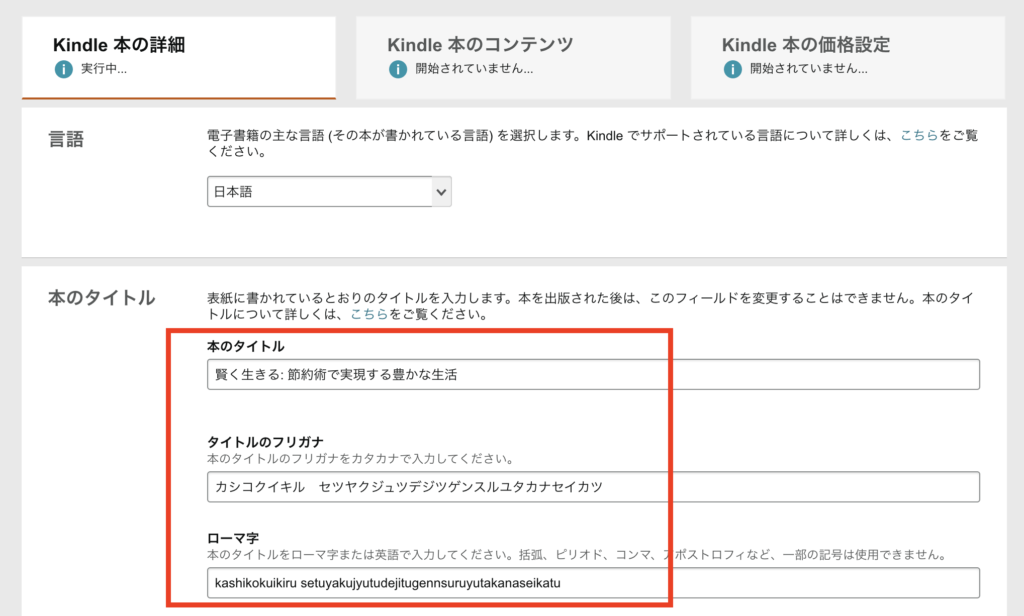The width and height of the screenshot is (1024, 616).
Task: Click info icon beside 実行中...
Action: coord(63,69)
